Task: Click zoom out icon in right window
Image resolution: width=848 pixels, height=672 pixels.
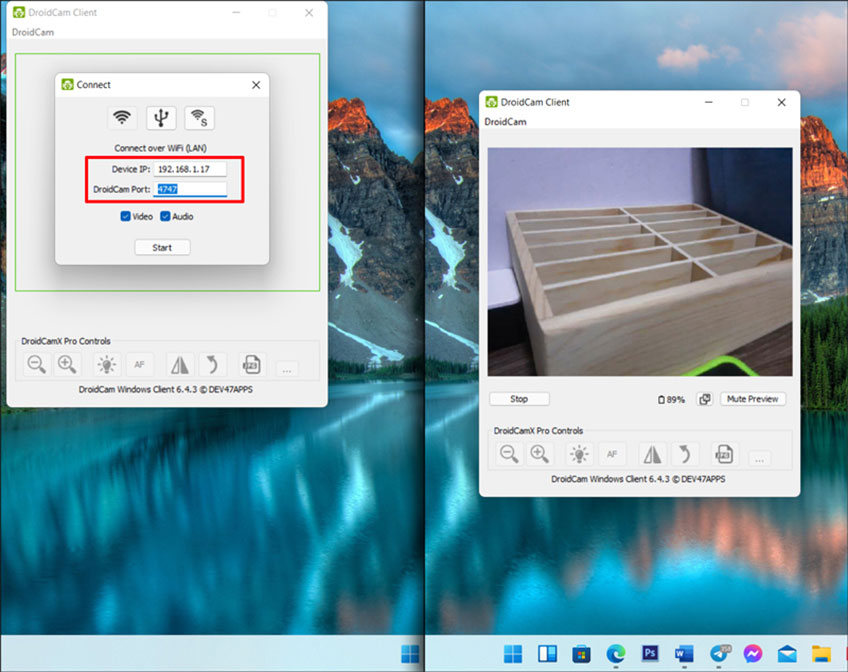Action: 509,454
